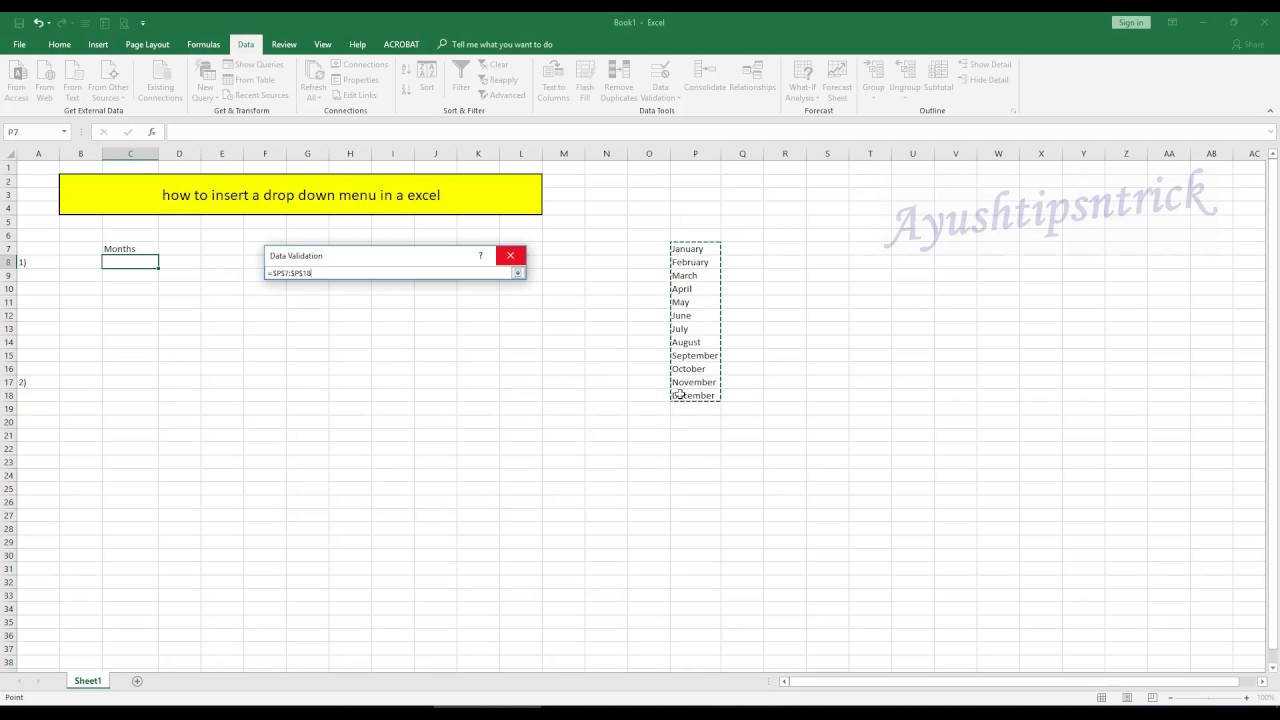Screen dimensions: 1280x720
Task: Click Remove Duplicates icon
Action: (619, 81)
